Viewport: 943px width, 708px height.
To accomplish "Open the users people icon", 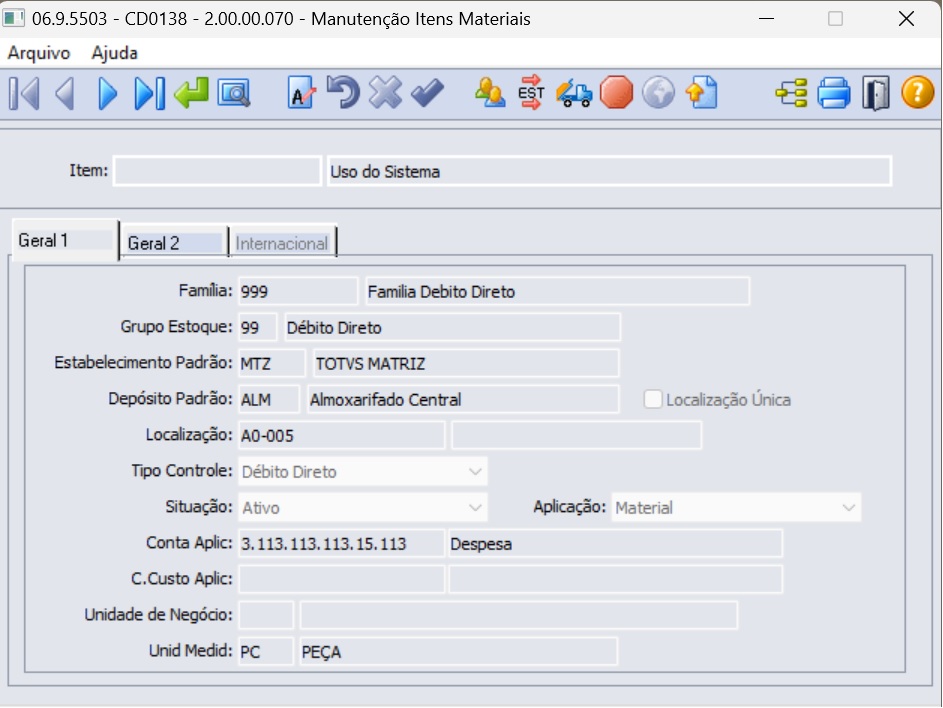I will click(490, 93).
